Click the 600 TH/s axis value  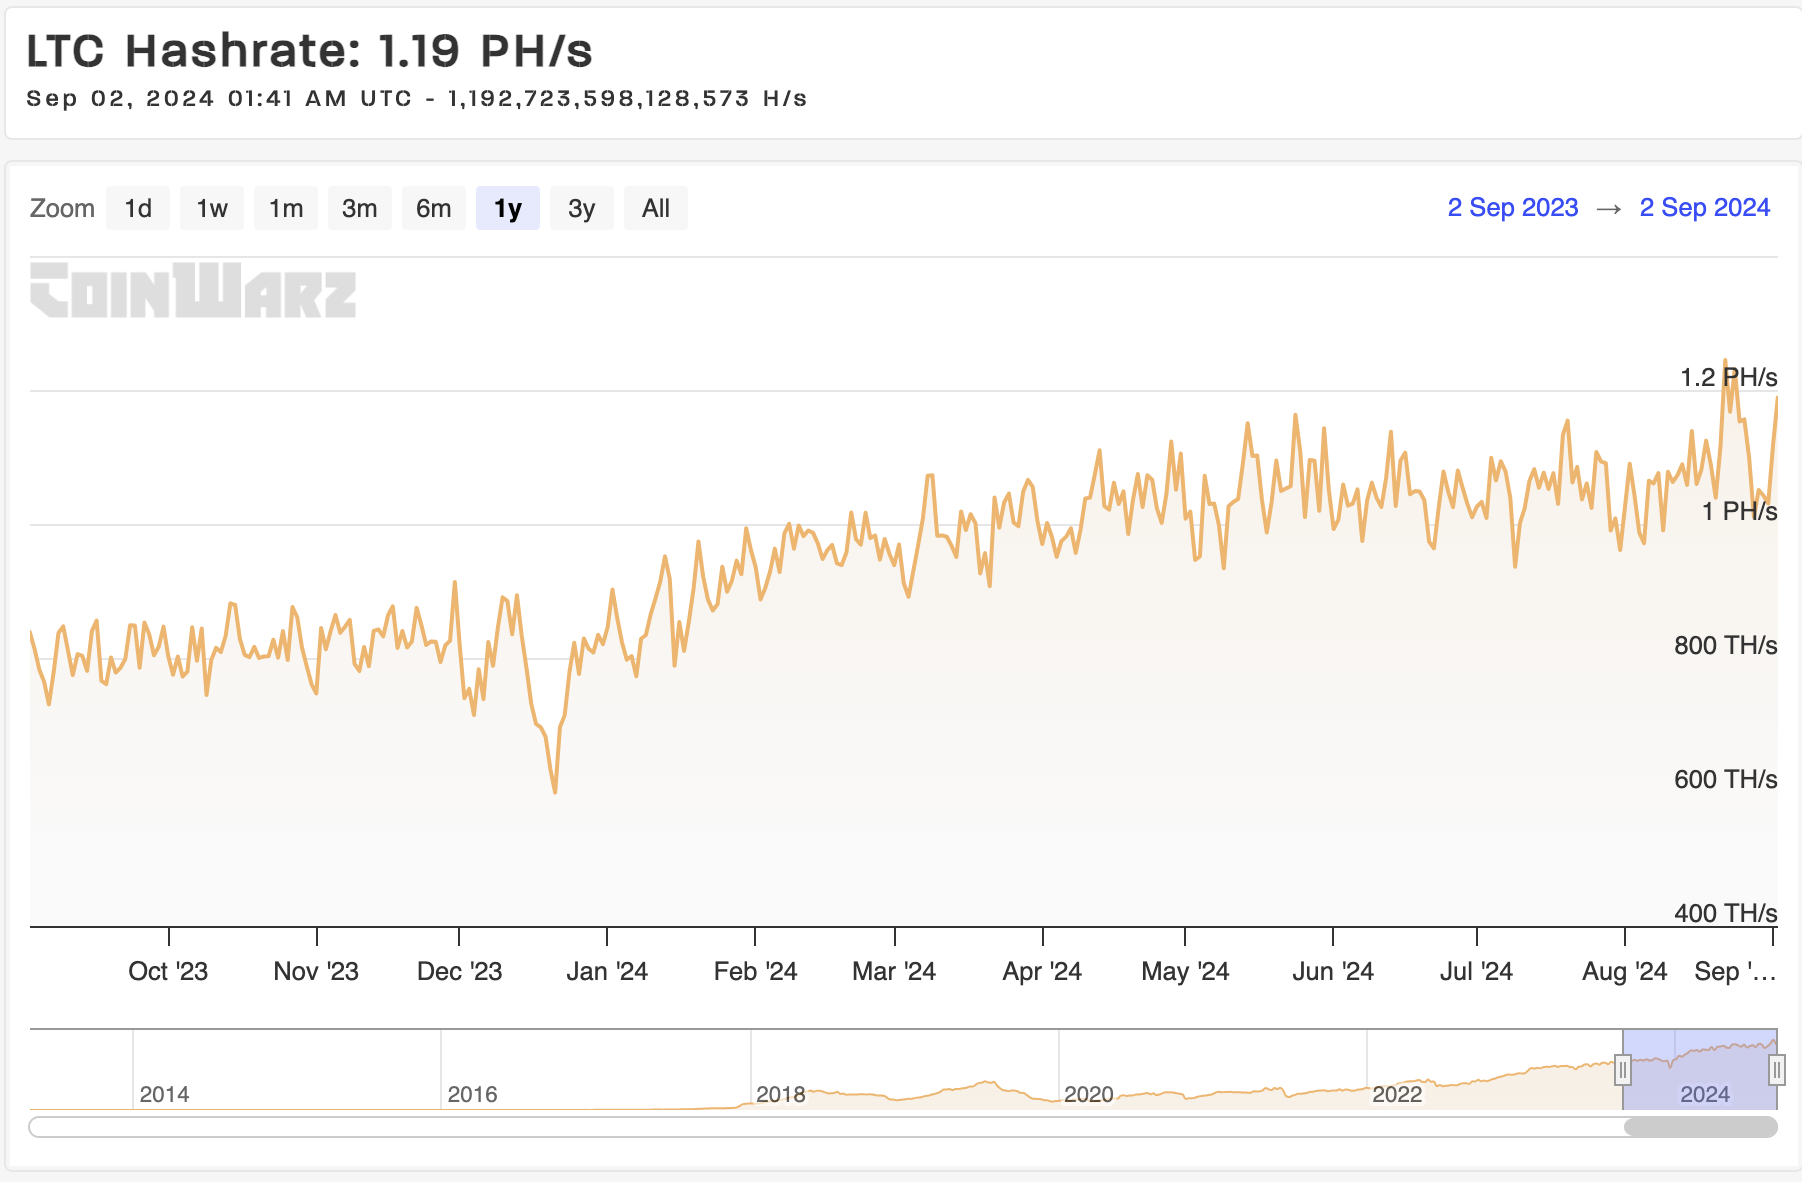tap(1725, 779)
